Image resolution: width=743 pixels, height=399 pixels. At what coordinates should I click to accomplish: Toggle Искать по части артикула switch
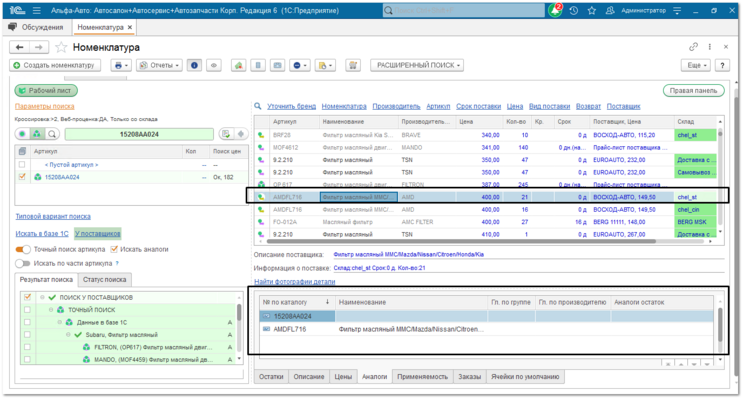pos(23,263)
